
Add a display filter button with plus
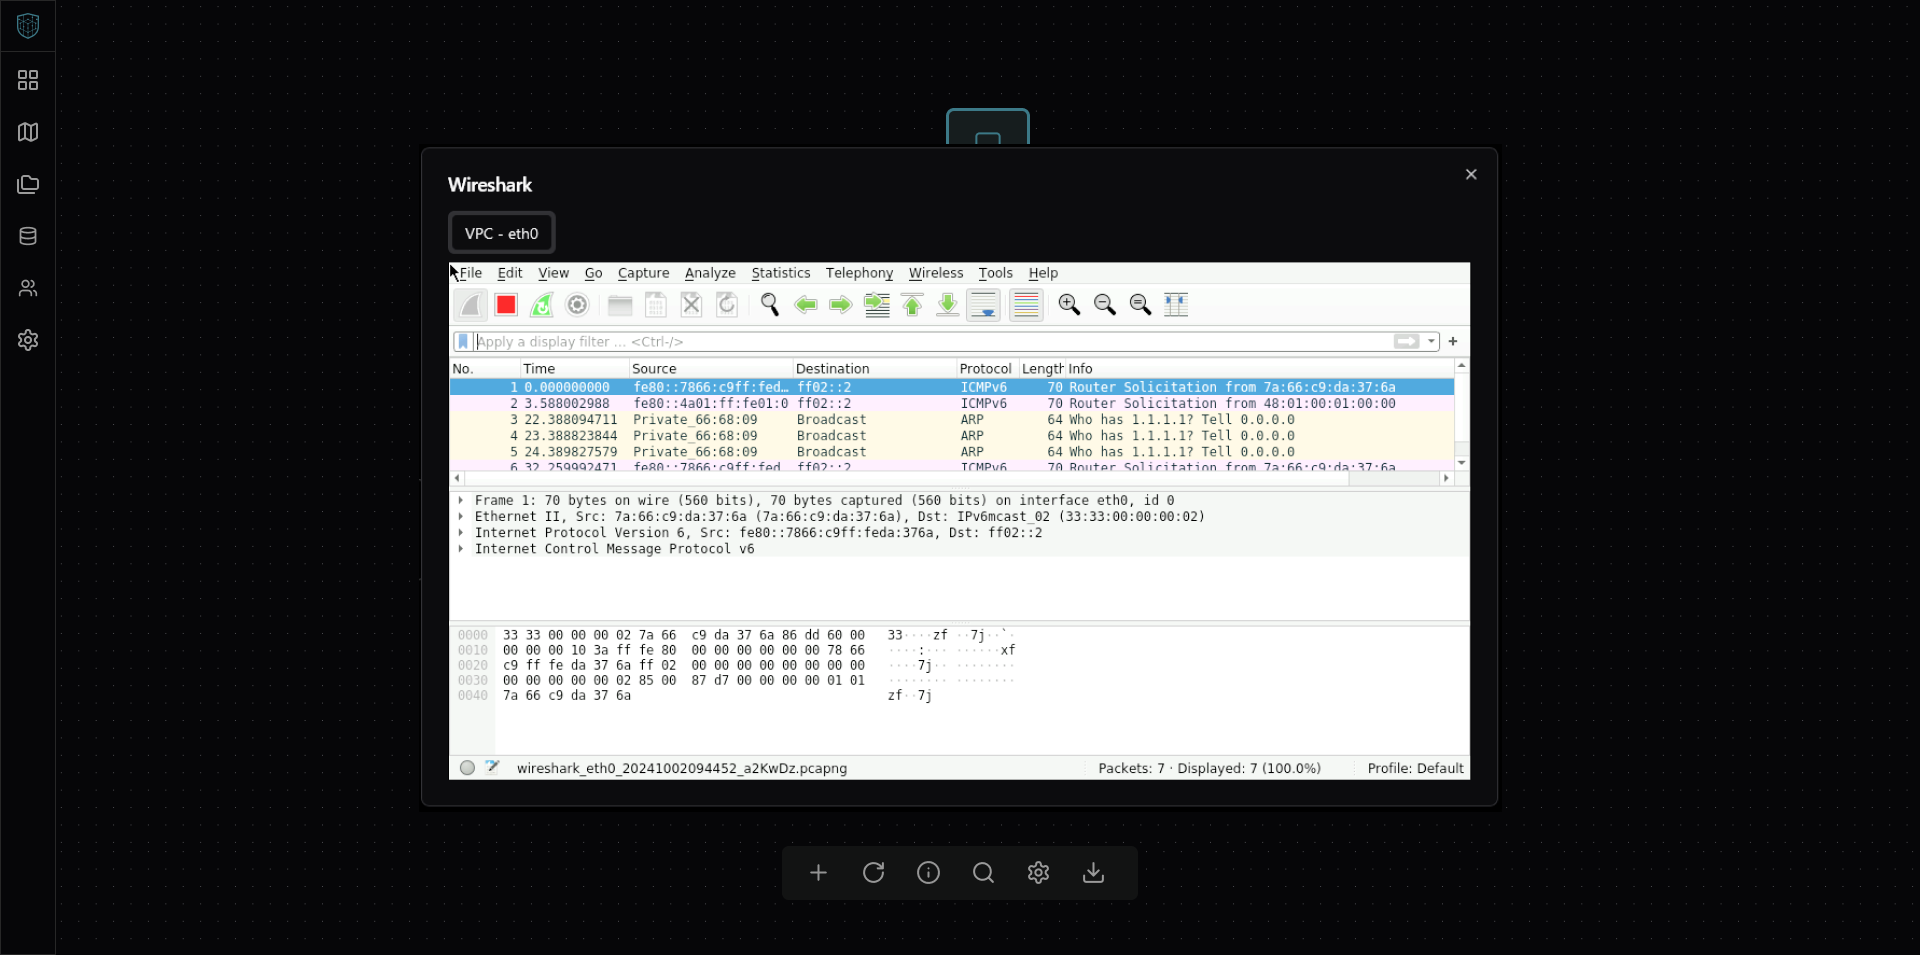pyautogui.click(x=1453, y=342)
